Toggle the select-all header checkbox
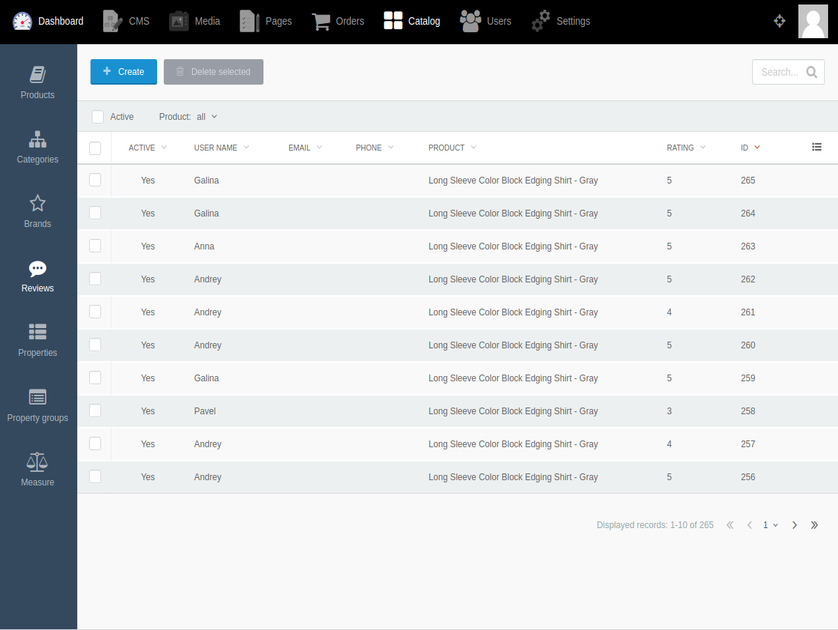The width and height of the screenshot is (838, 630). [x=95, y=148]
